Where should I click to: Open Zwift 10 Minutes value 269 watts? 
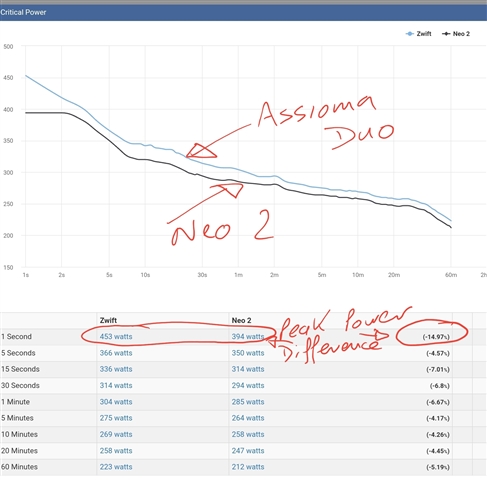pos(116,434)
